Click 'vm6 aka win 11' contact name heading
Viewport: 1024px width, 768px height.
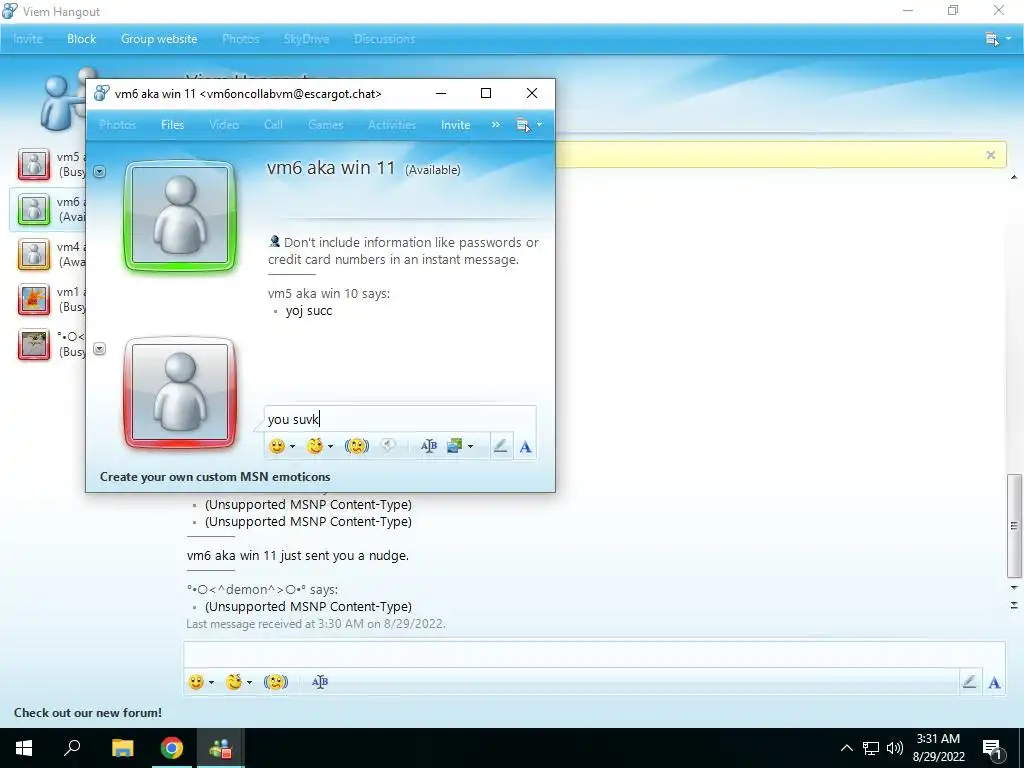tap(331, 168)
